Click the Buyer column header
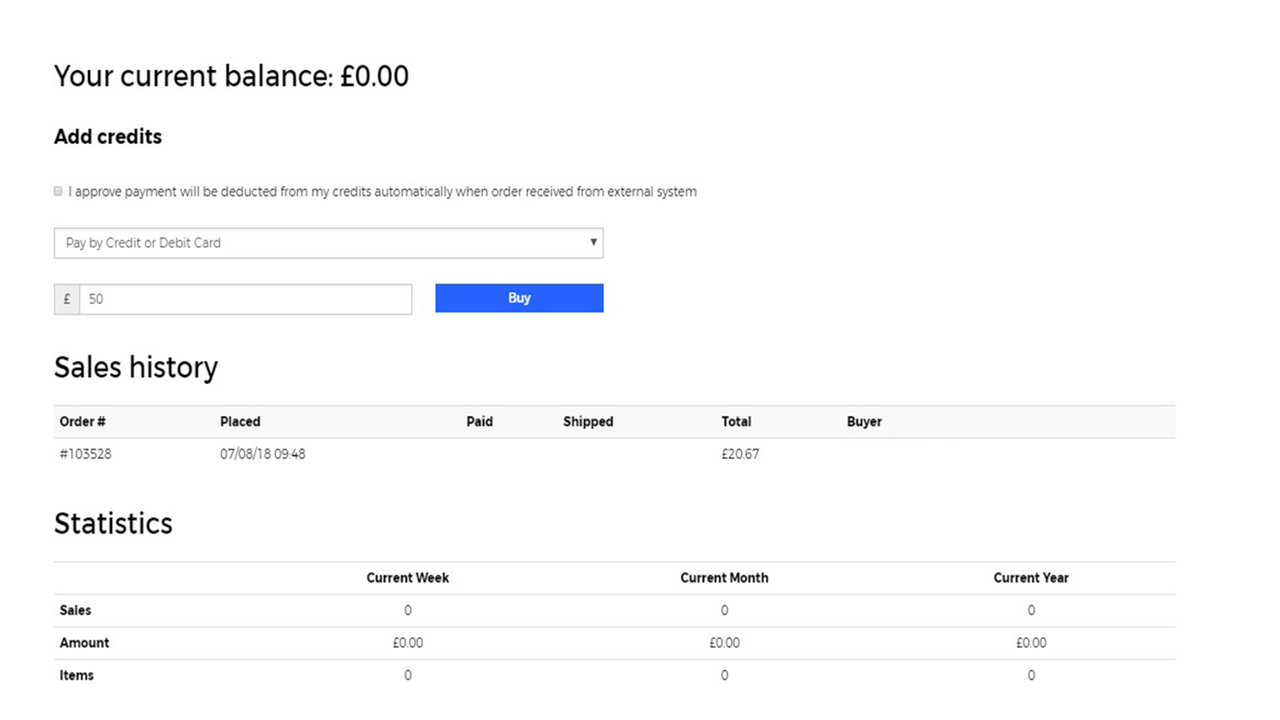Screen dimensions: 1280x720 (x=864, y=421)
